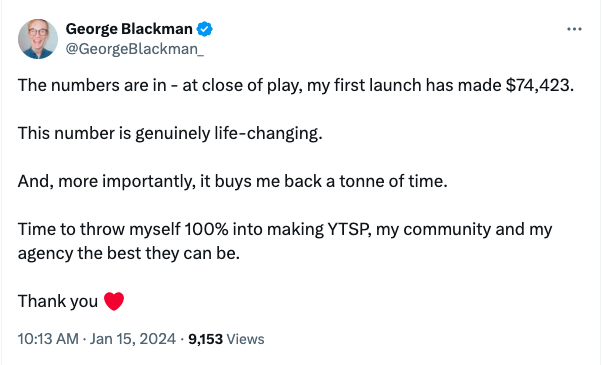Click "The numbers are in" opening text

[92, 85]
